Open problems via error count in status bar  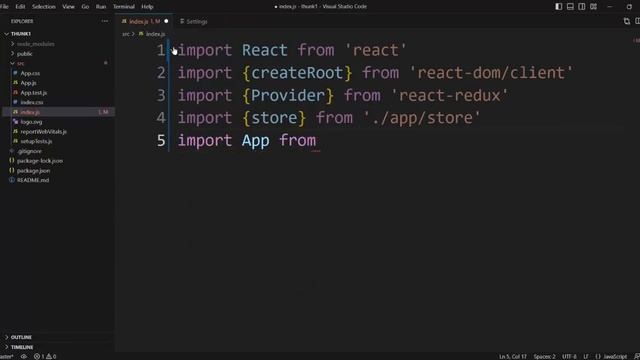tap(45, 356)
